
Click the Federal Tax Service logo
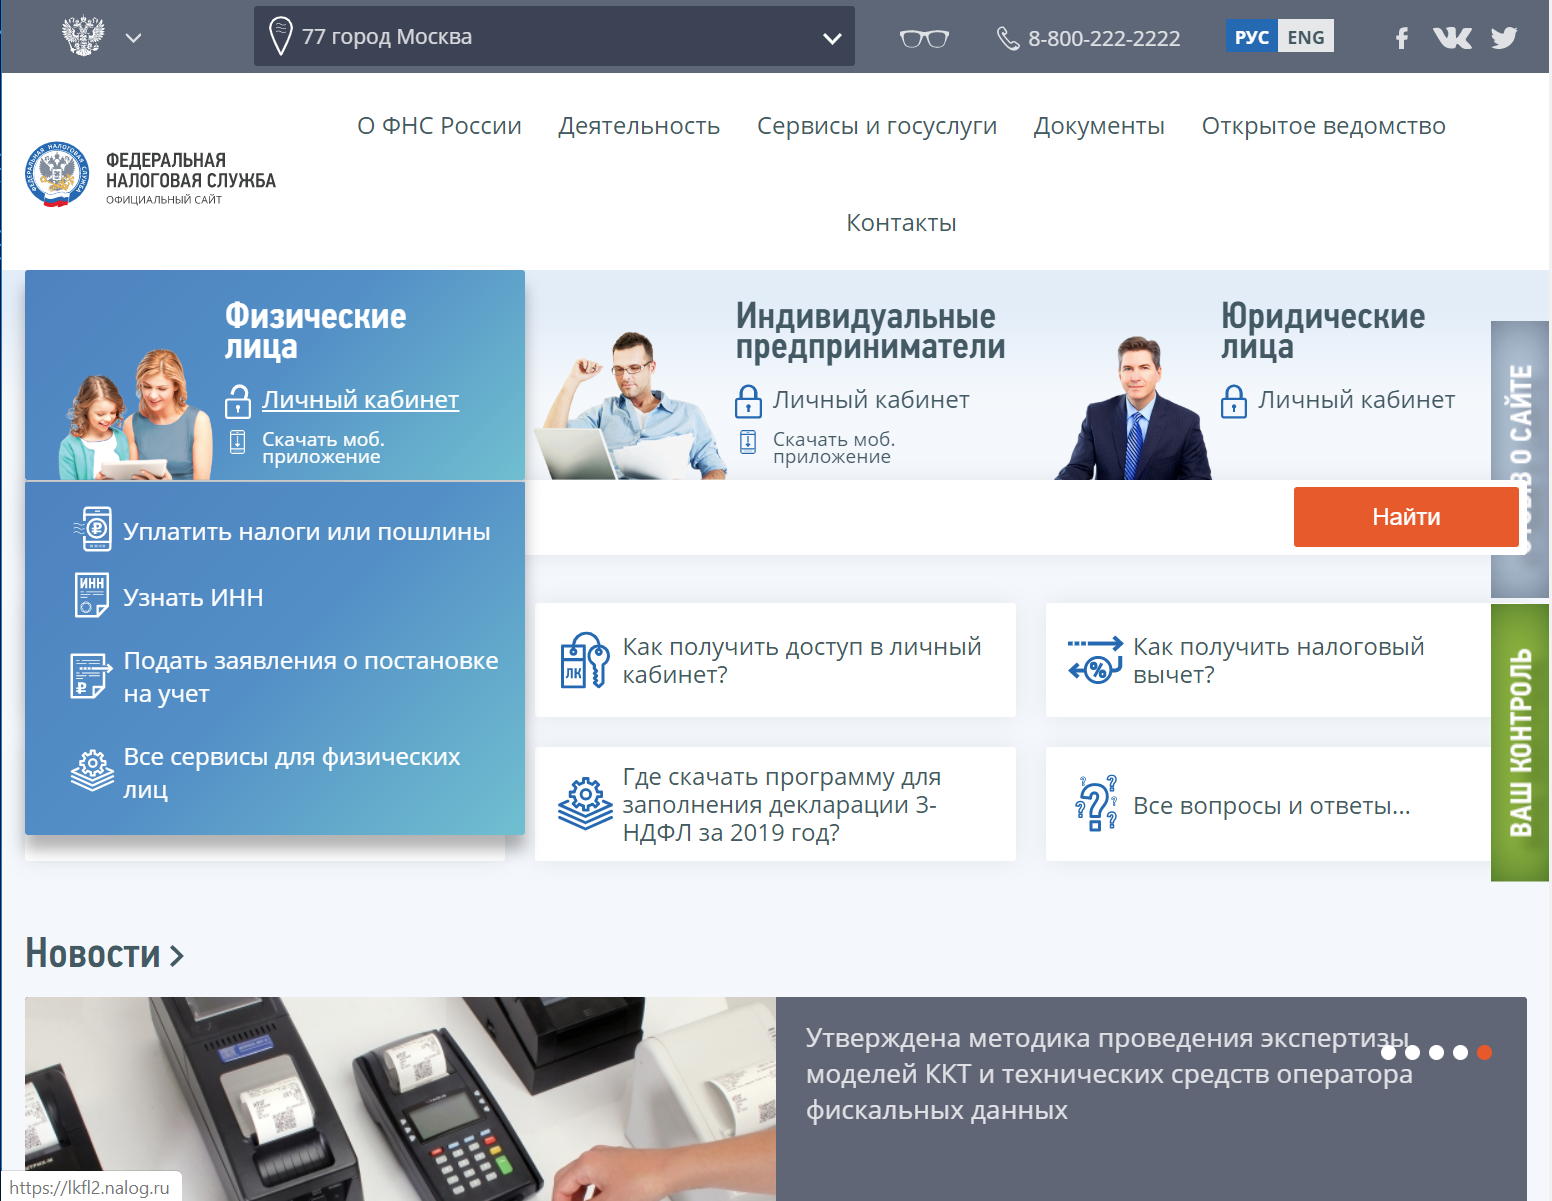pyautogui.click(x=57, y=175)
